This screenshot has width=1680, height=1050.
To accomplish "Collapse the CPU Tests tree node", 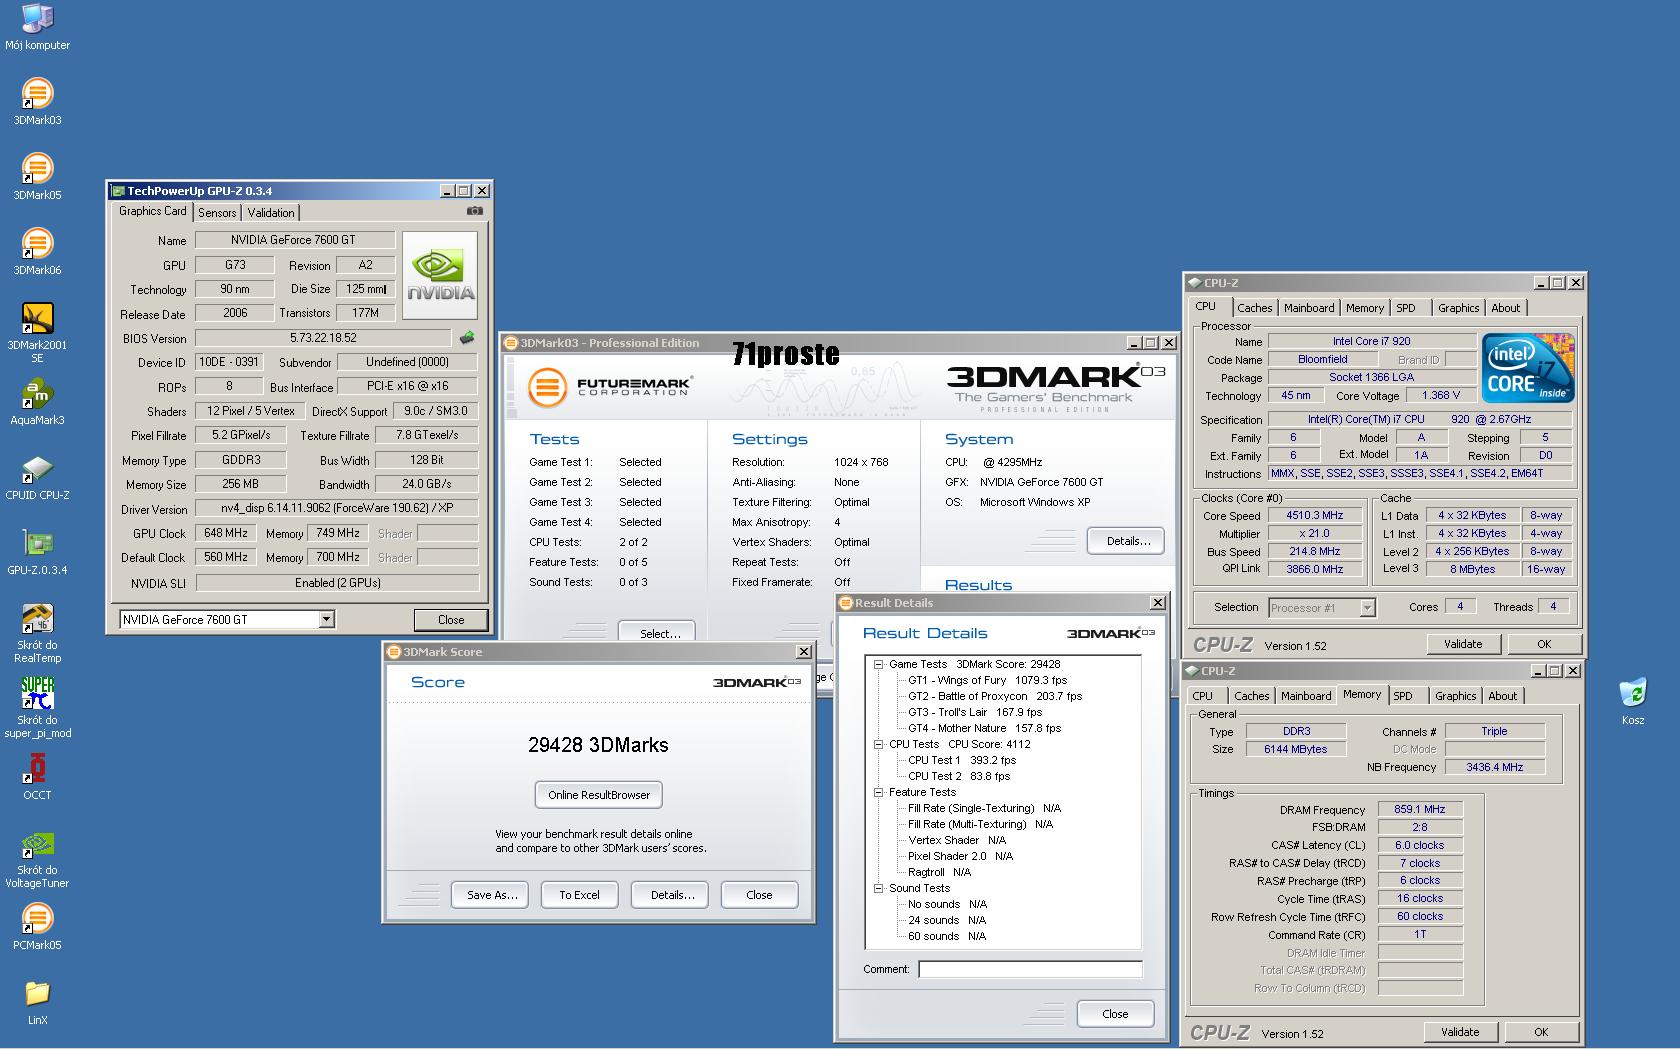I will [879, 744].
